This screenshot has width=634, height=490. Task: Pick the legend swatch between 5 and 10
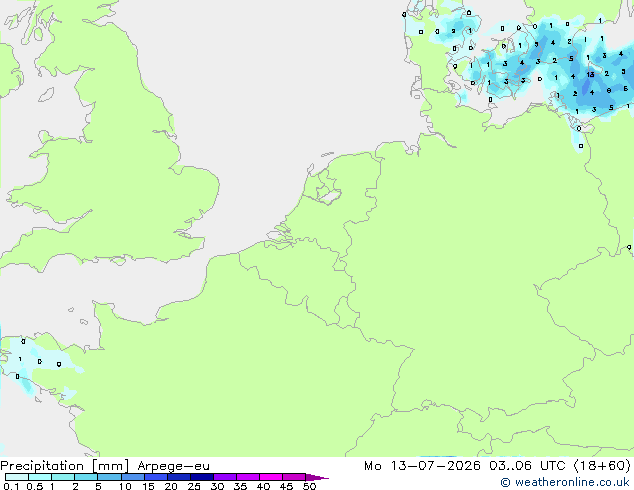pyautogui.click(x=109, y=477)
